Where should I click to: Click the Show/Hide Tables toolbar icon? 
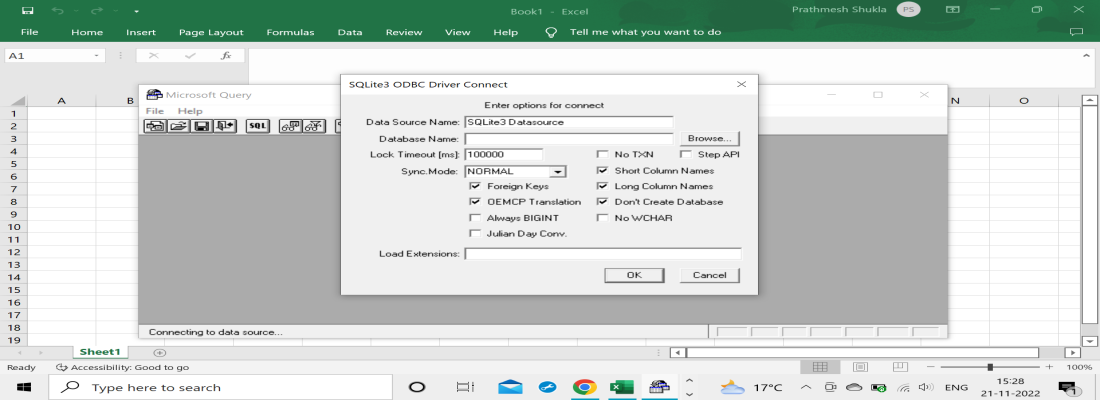tap(290, 126)
